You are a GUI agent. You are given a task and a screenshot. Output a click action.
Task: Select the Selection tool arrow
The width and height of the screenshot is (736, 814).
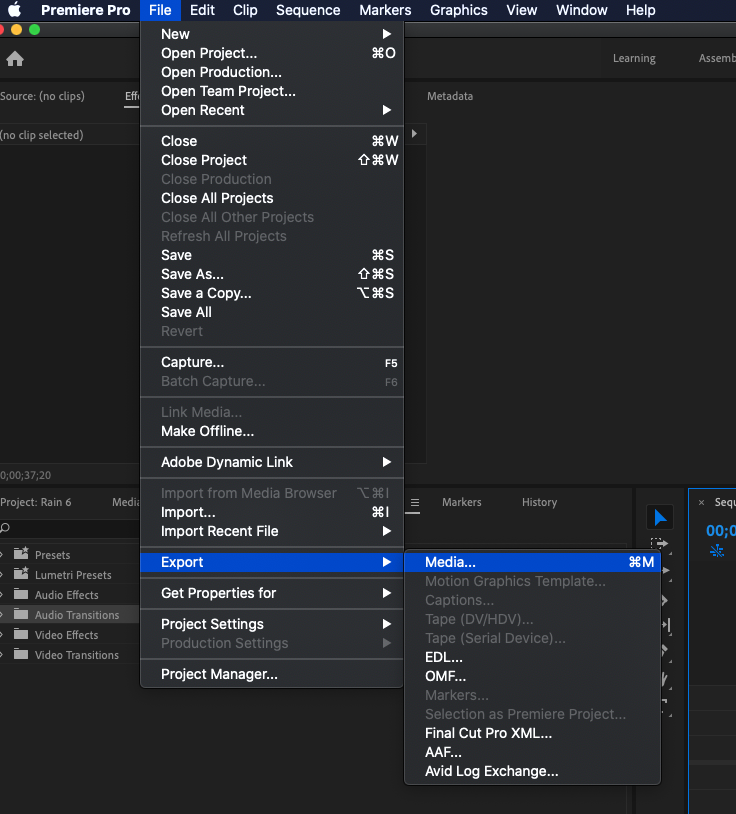[x=659, y=517]
